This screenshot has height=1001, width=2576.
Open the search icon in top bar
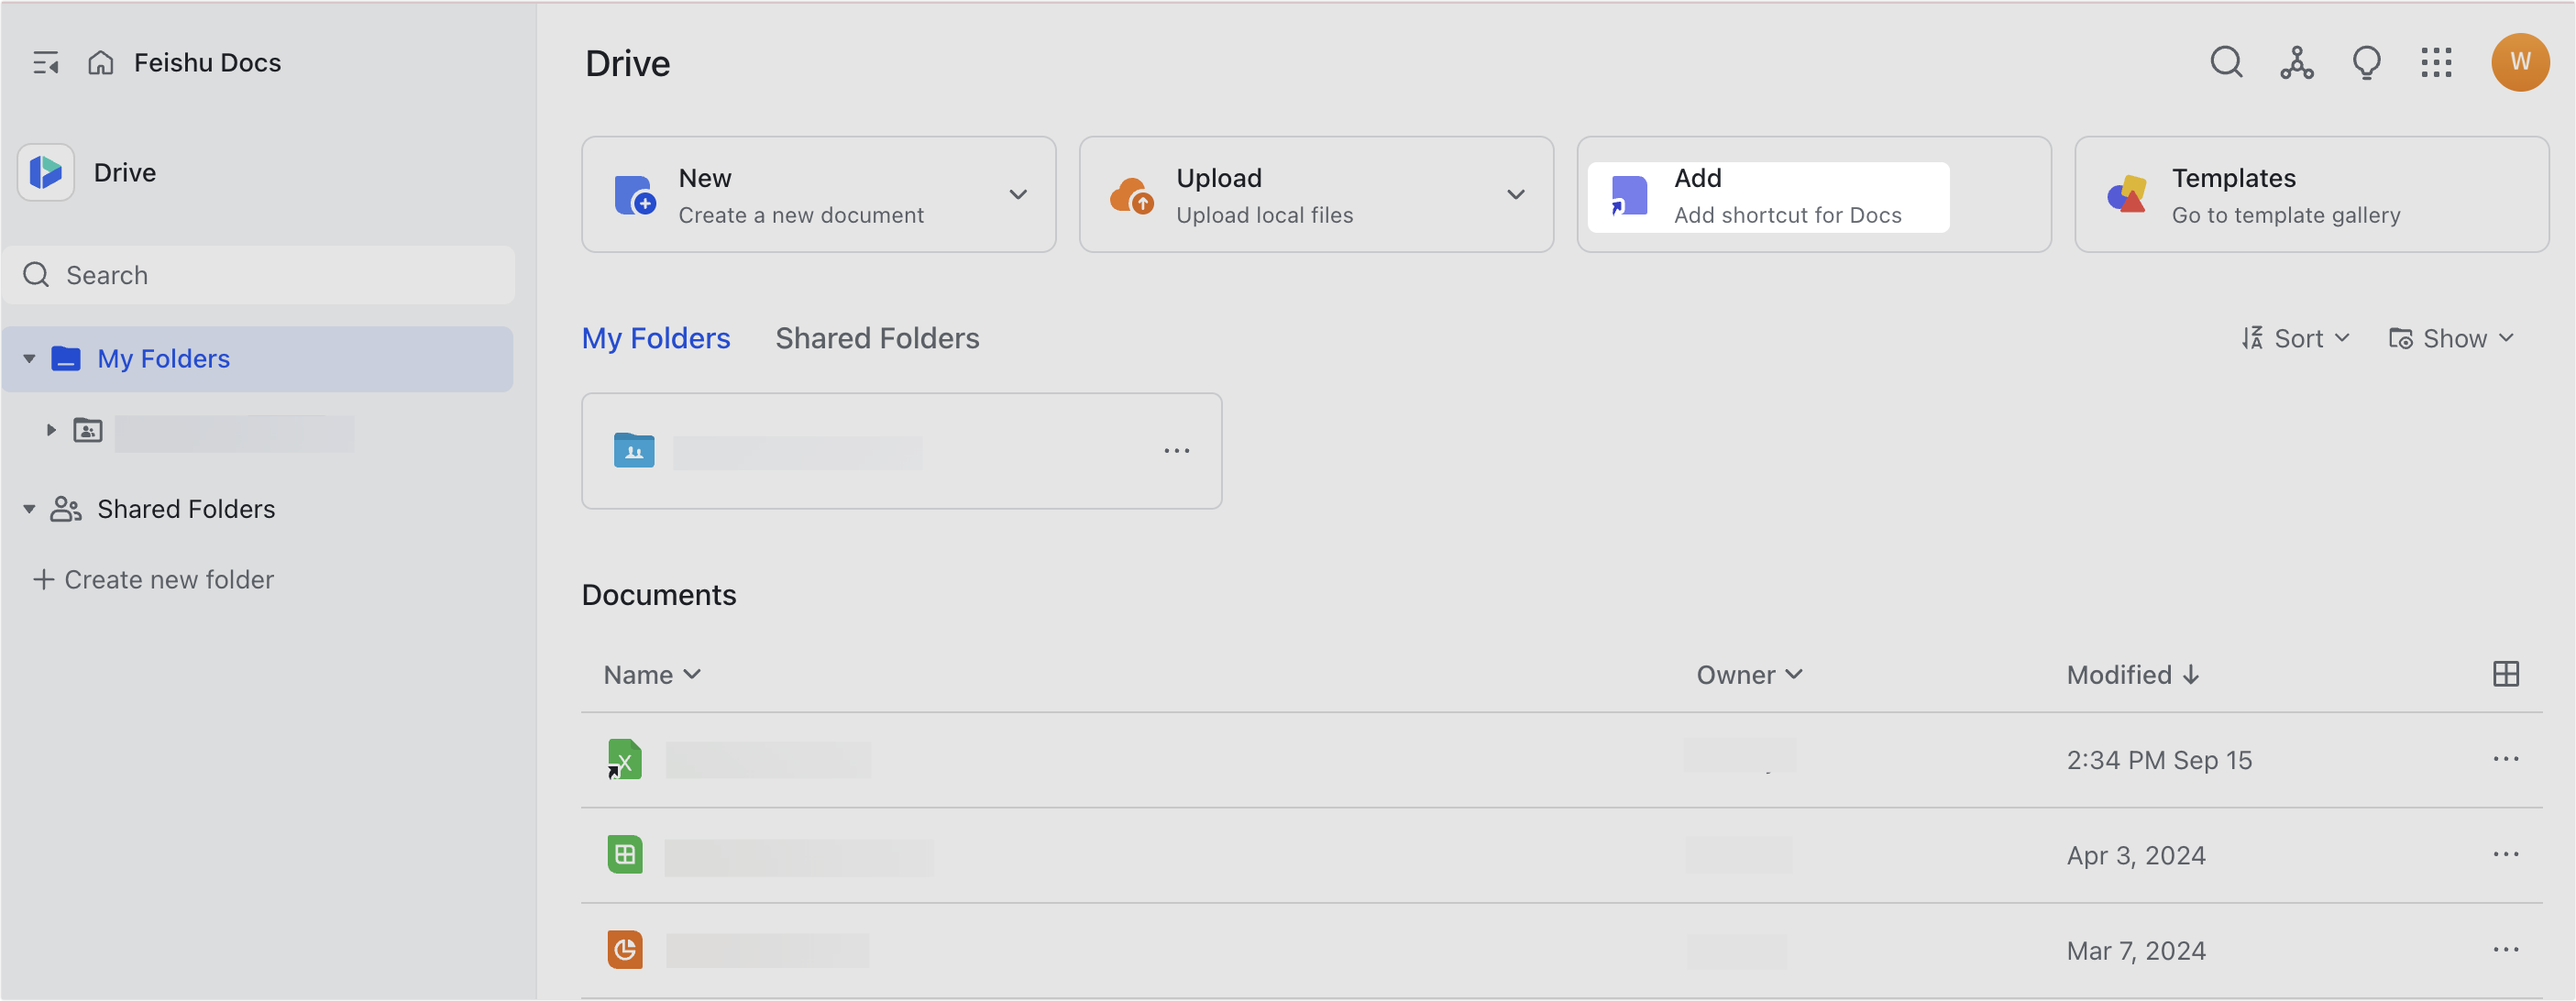[2226, 62]
